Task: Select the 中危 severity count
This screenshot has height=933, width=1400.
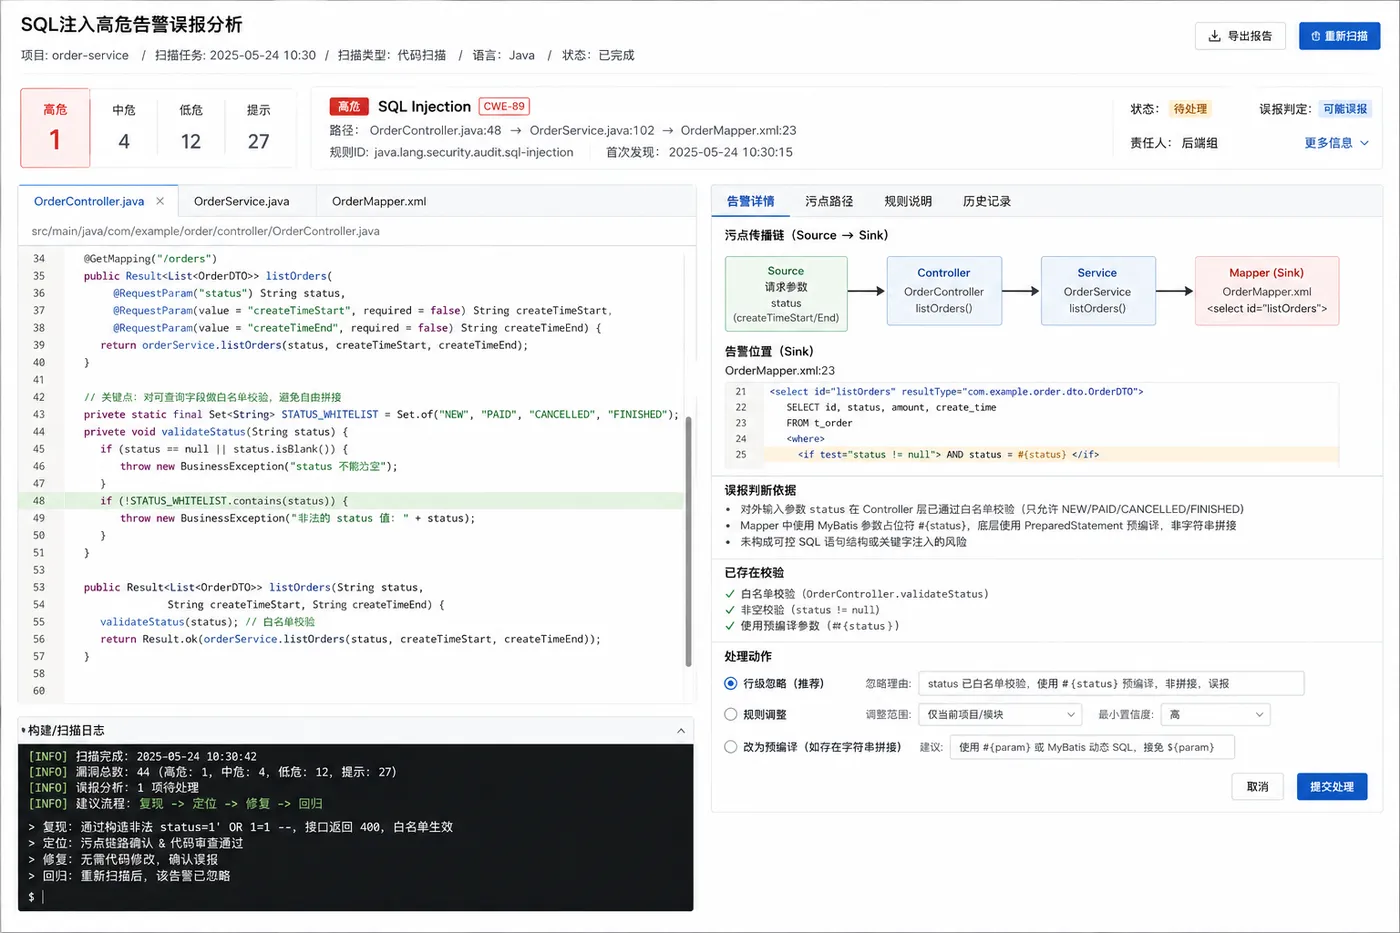Action: pyautogui.click(x=124, y=127)
